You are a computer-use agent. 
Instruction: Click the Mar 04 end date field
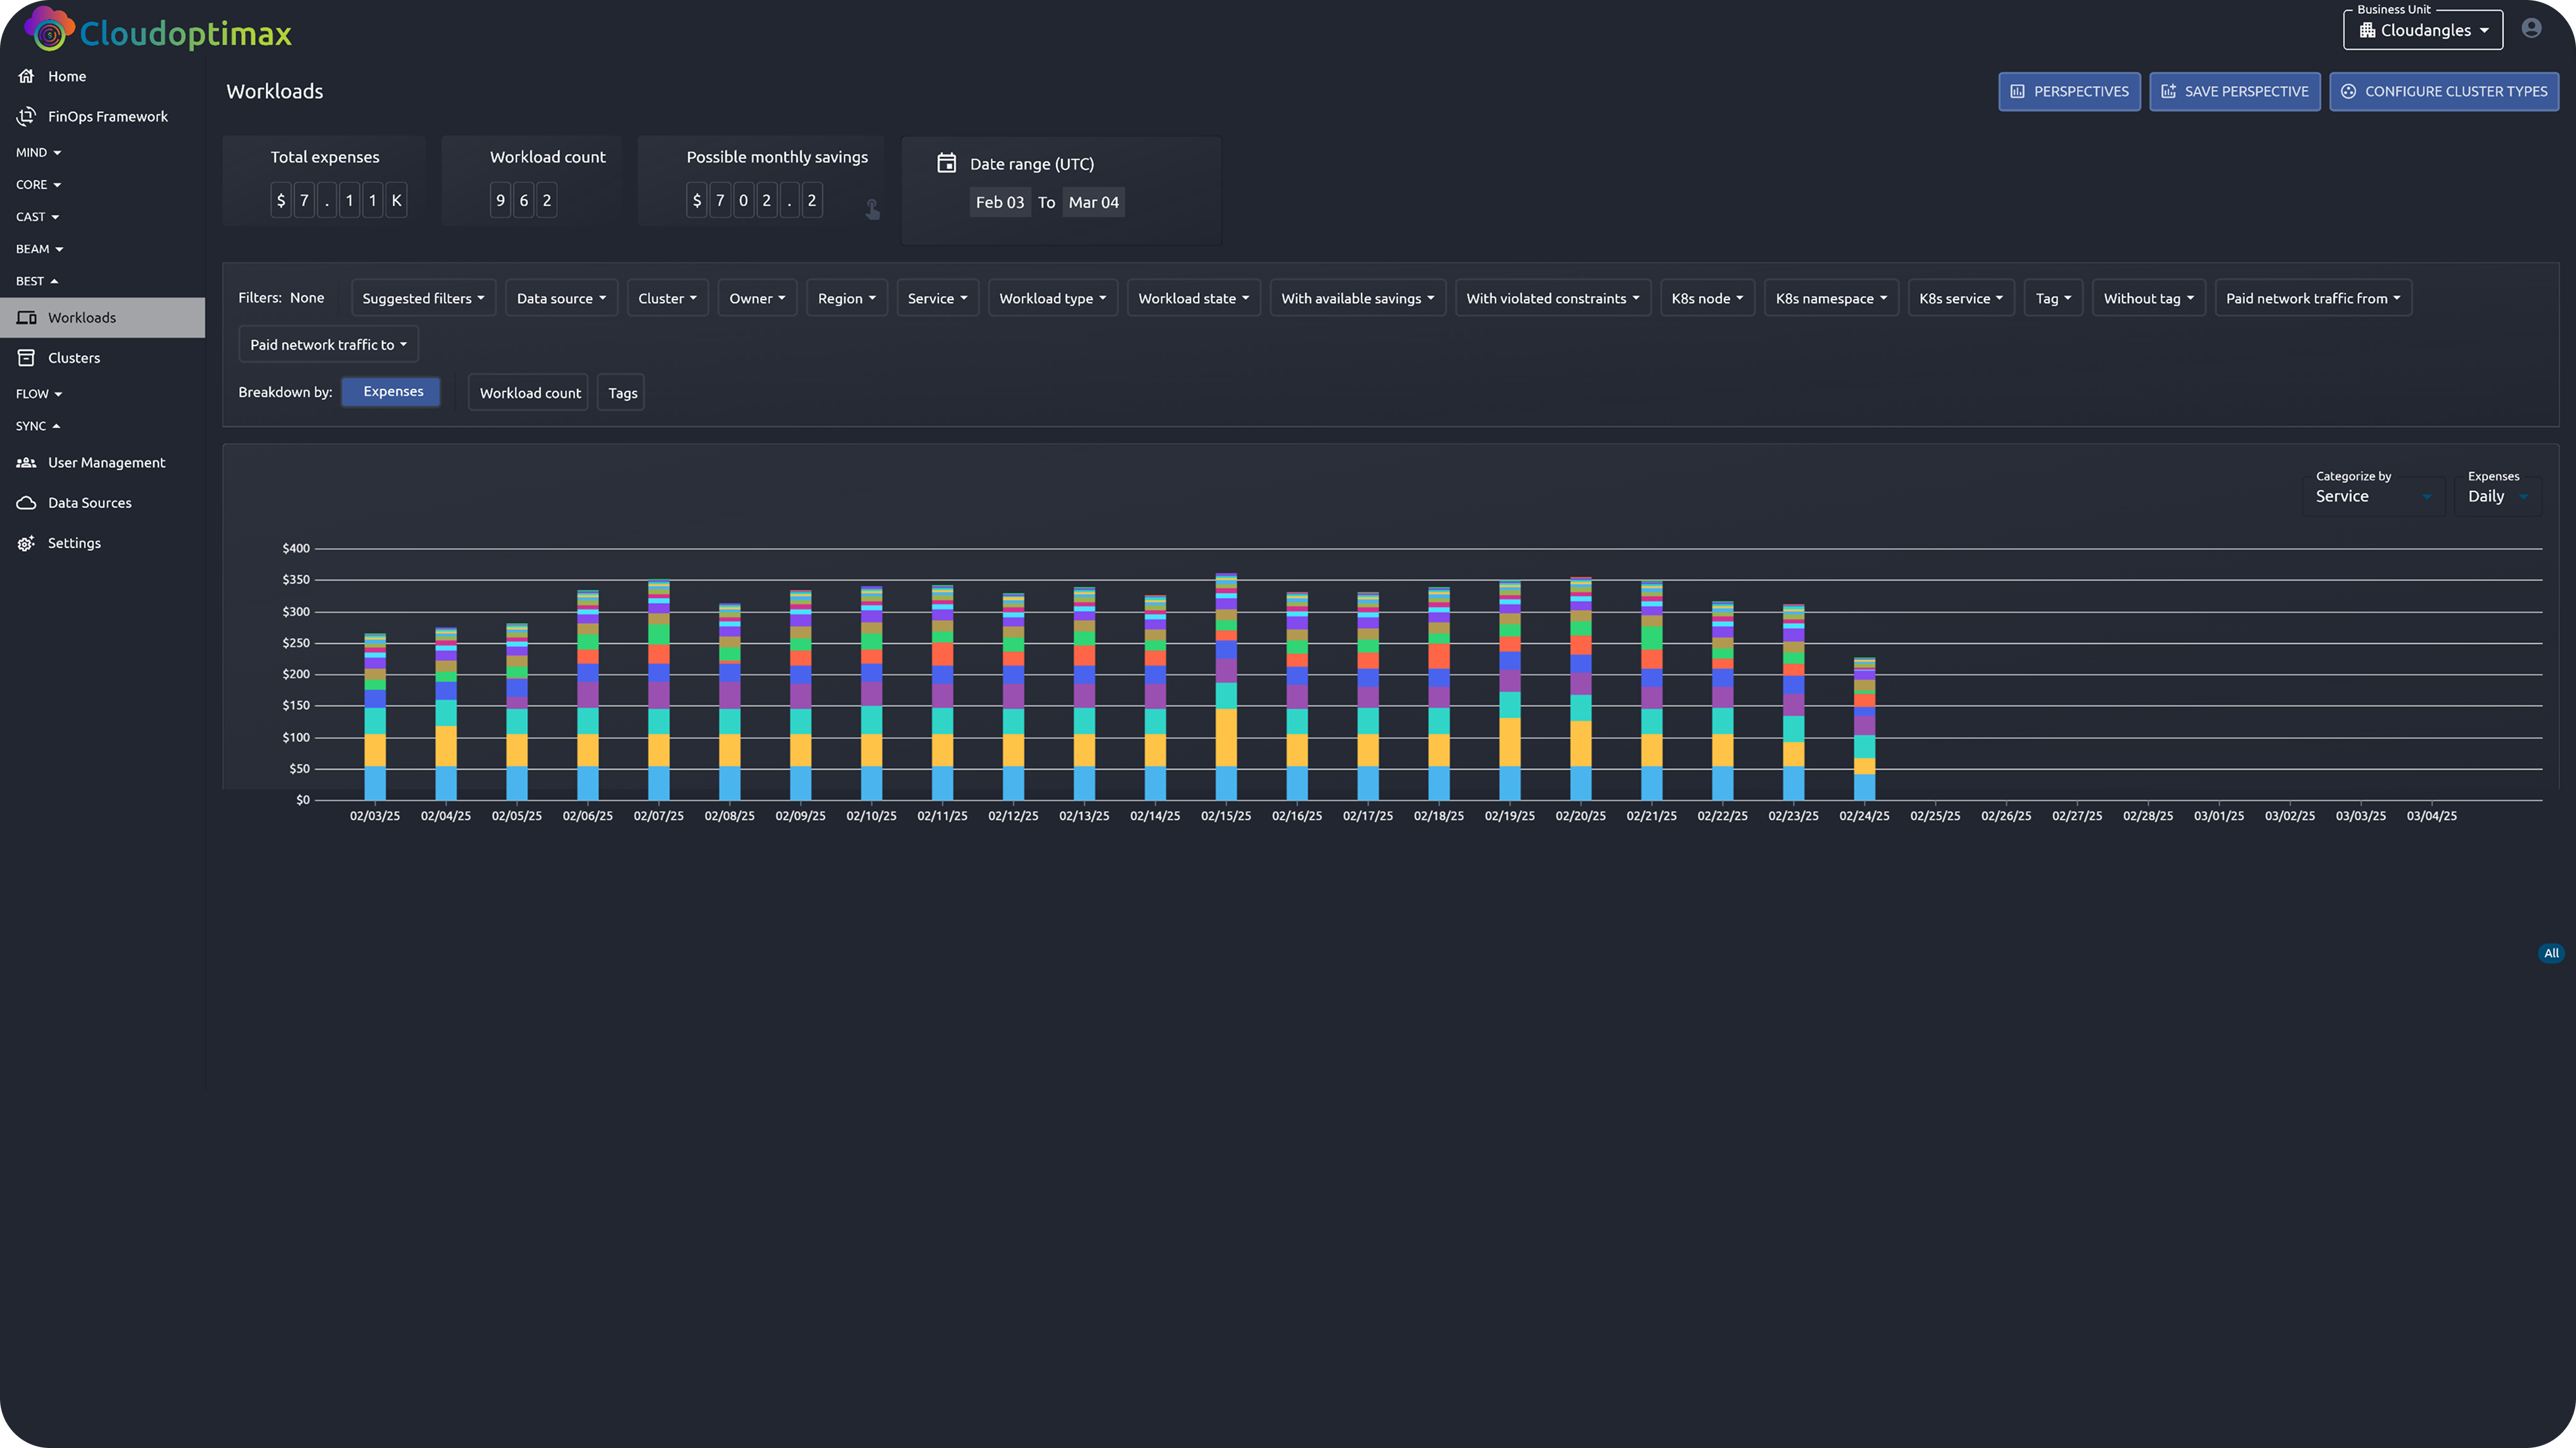click(1093, 202)
